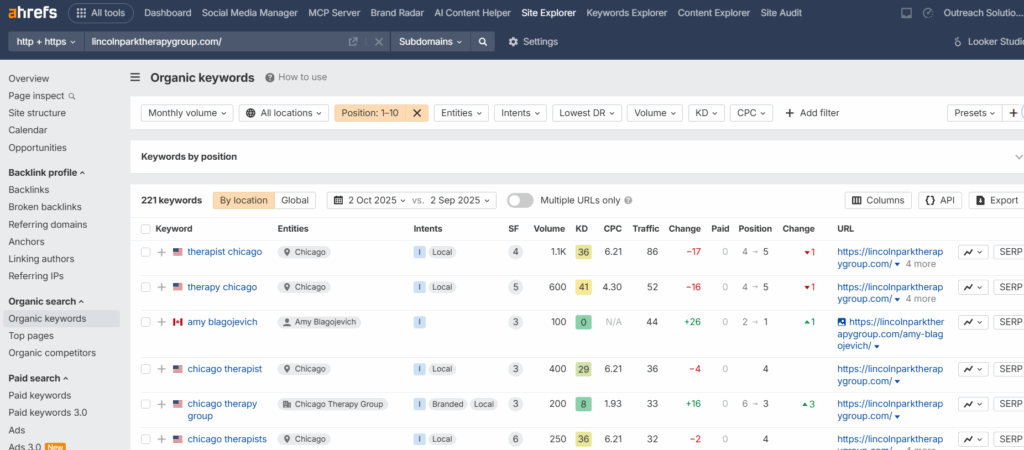
Task: Add chicago therapy group keyword with plus icon
Action: point(161,404)
